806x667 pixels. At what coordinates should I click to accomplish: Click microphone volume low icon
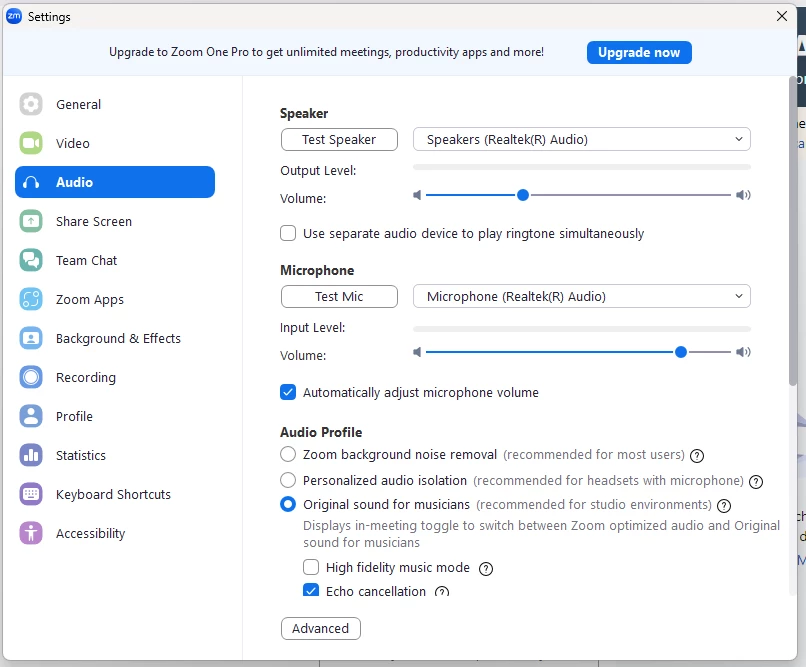pyautogui.click(x=417, y=353)
